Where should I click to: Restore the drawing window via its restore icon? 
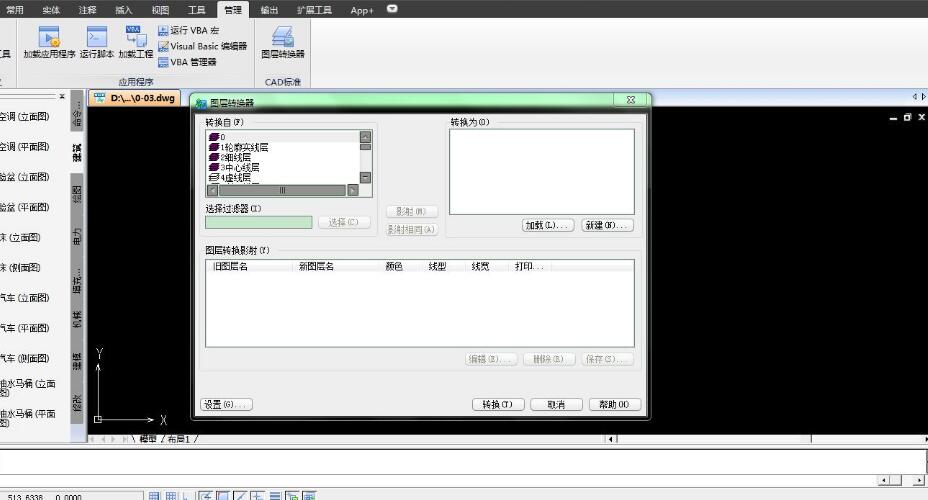click(907, 117)
